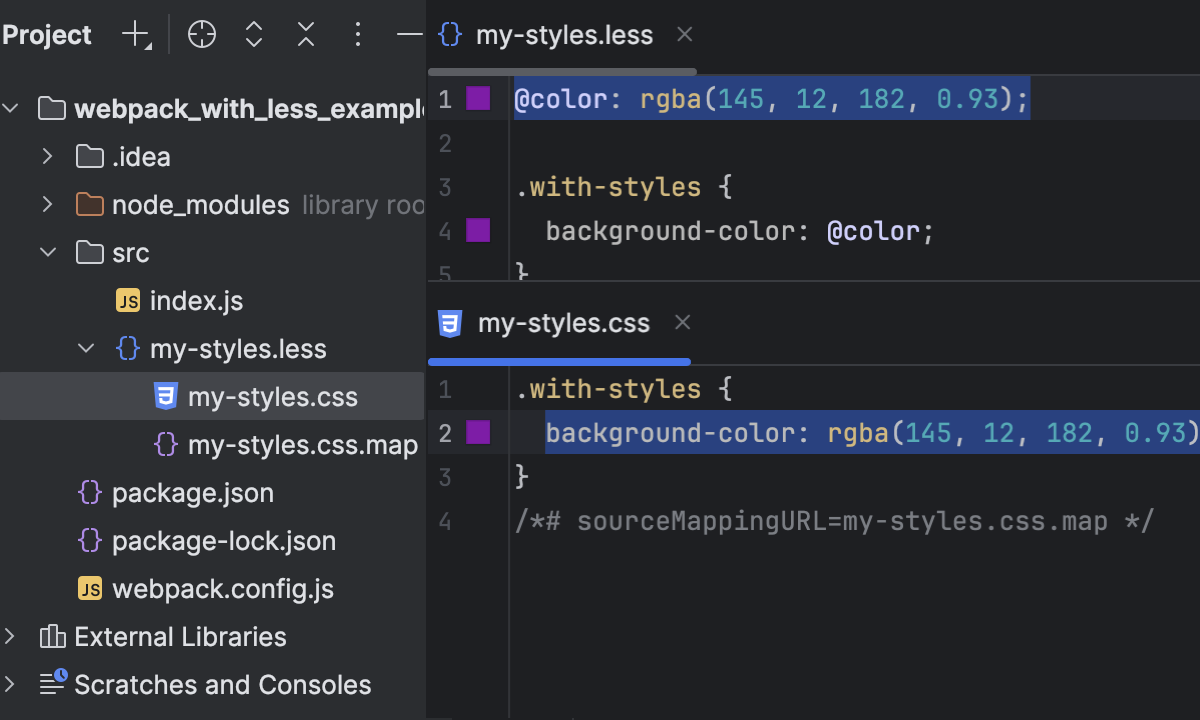The width and height of the screenshot is (1200, 720).
Task: Click the horizontal scrollbar above the less editor
Action: pos(560,70)
